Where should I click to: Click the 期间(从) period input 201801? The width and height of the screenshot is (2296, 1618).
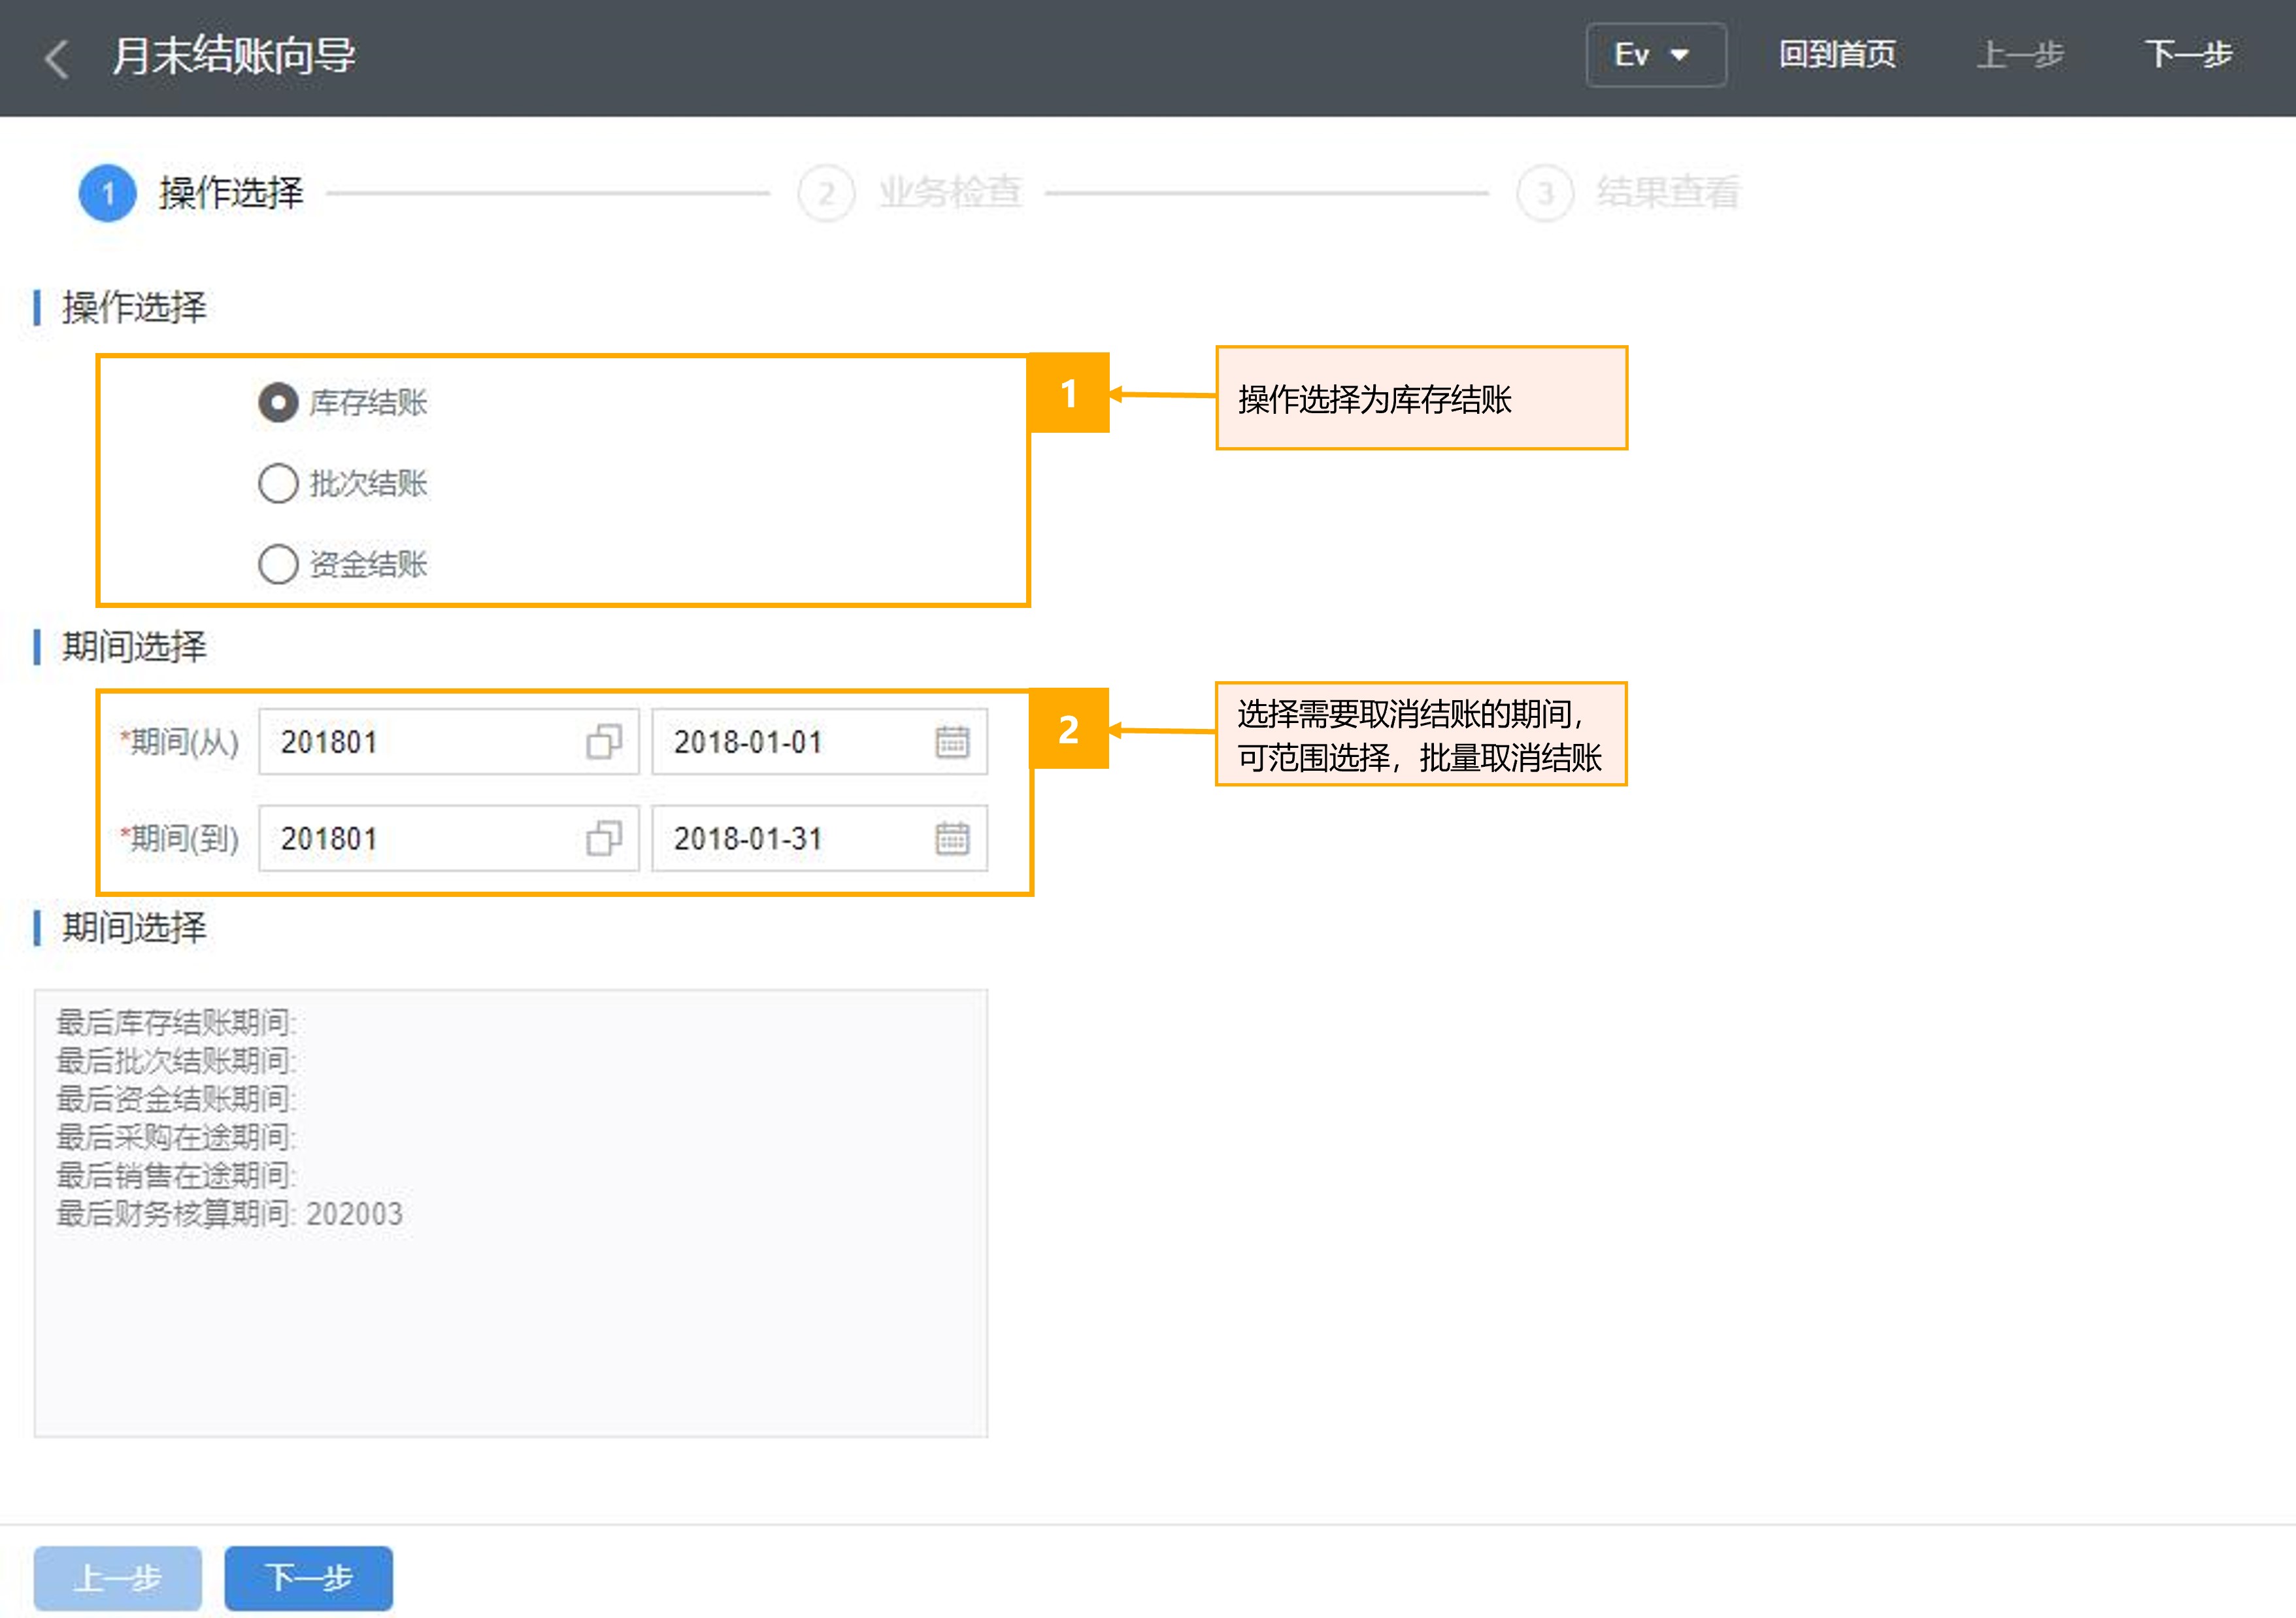click(x=448, y=742)
